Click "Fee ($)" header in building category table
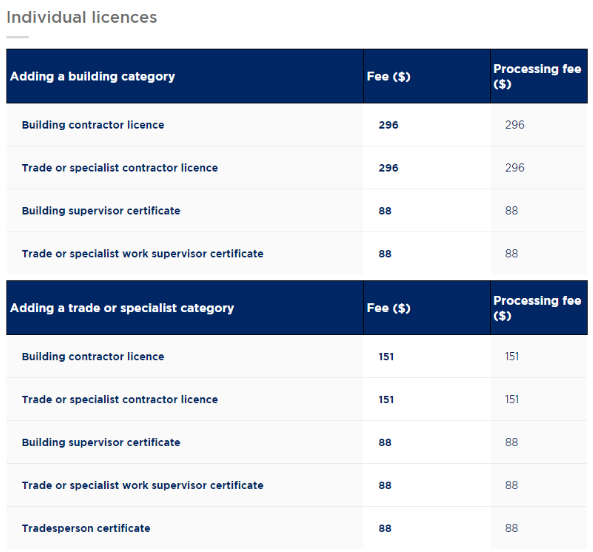Viewport: 593px width, 552px height. [389, 76]
